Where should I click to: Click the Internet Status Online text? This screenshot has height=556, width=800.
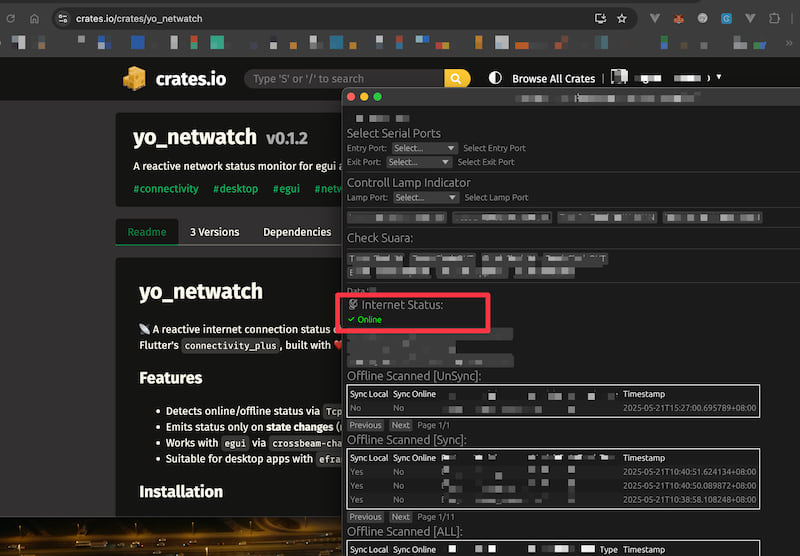(369, 320)
